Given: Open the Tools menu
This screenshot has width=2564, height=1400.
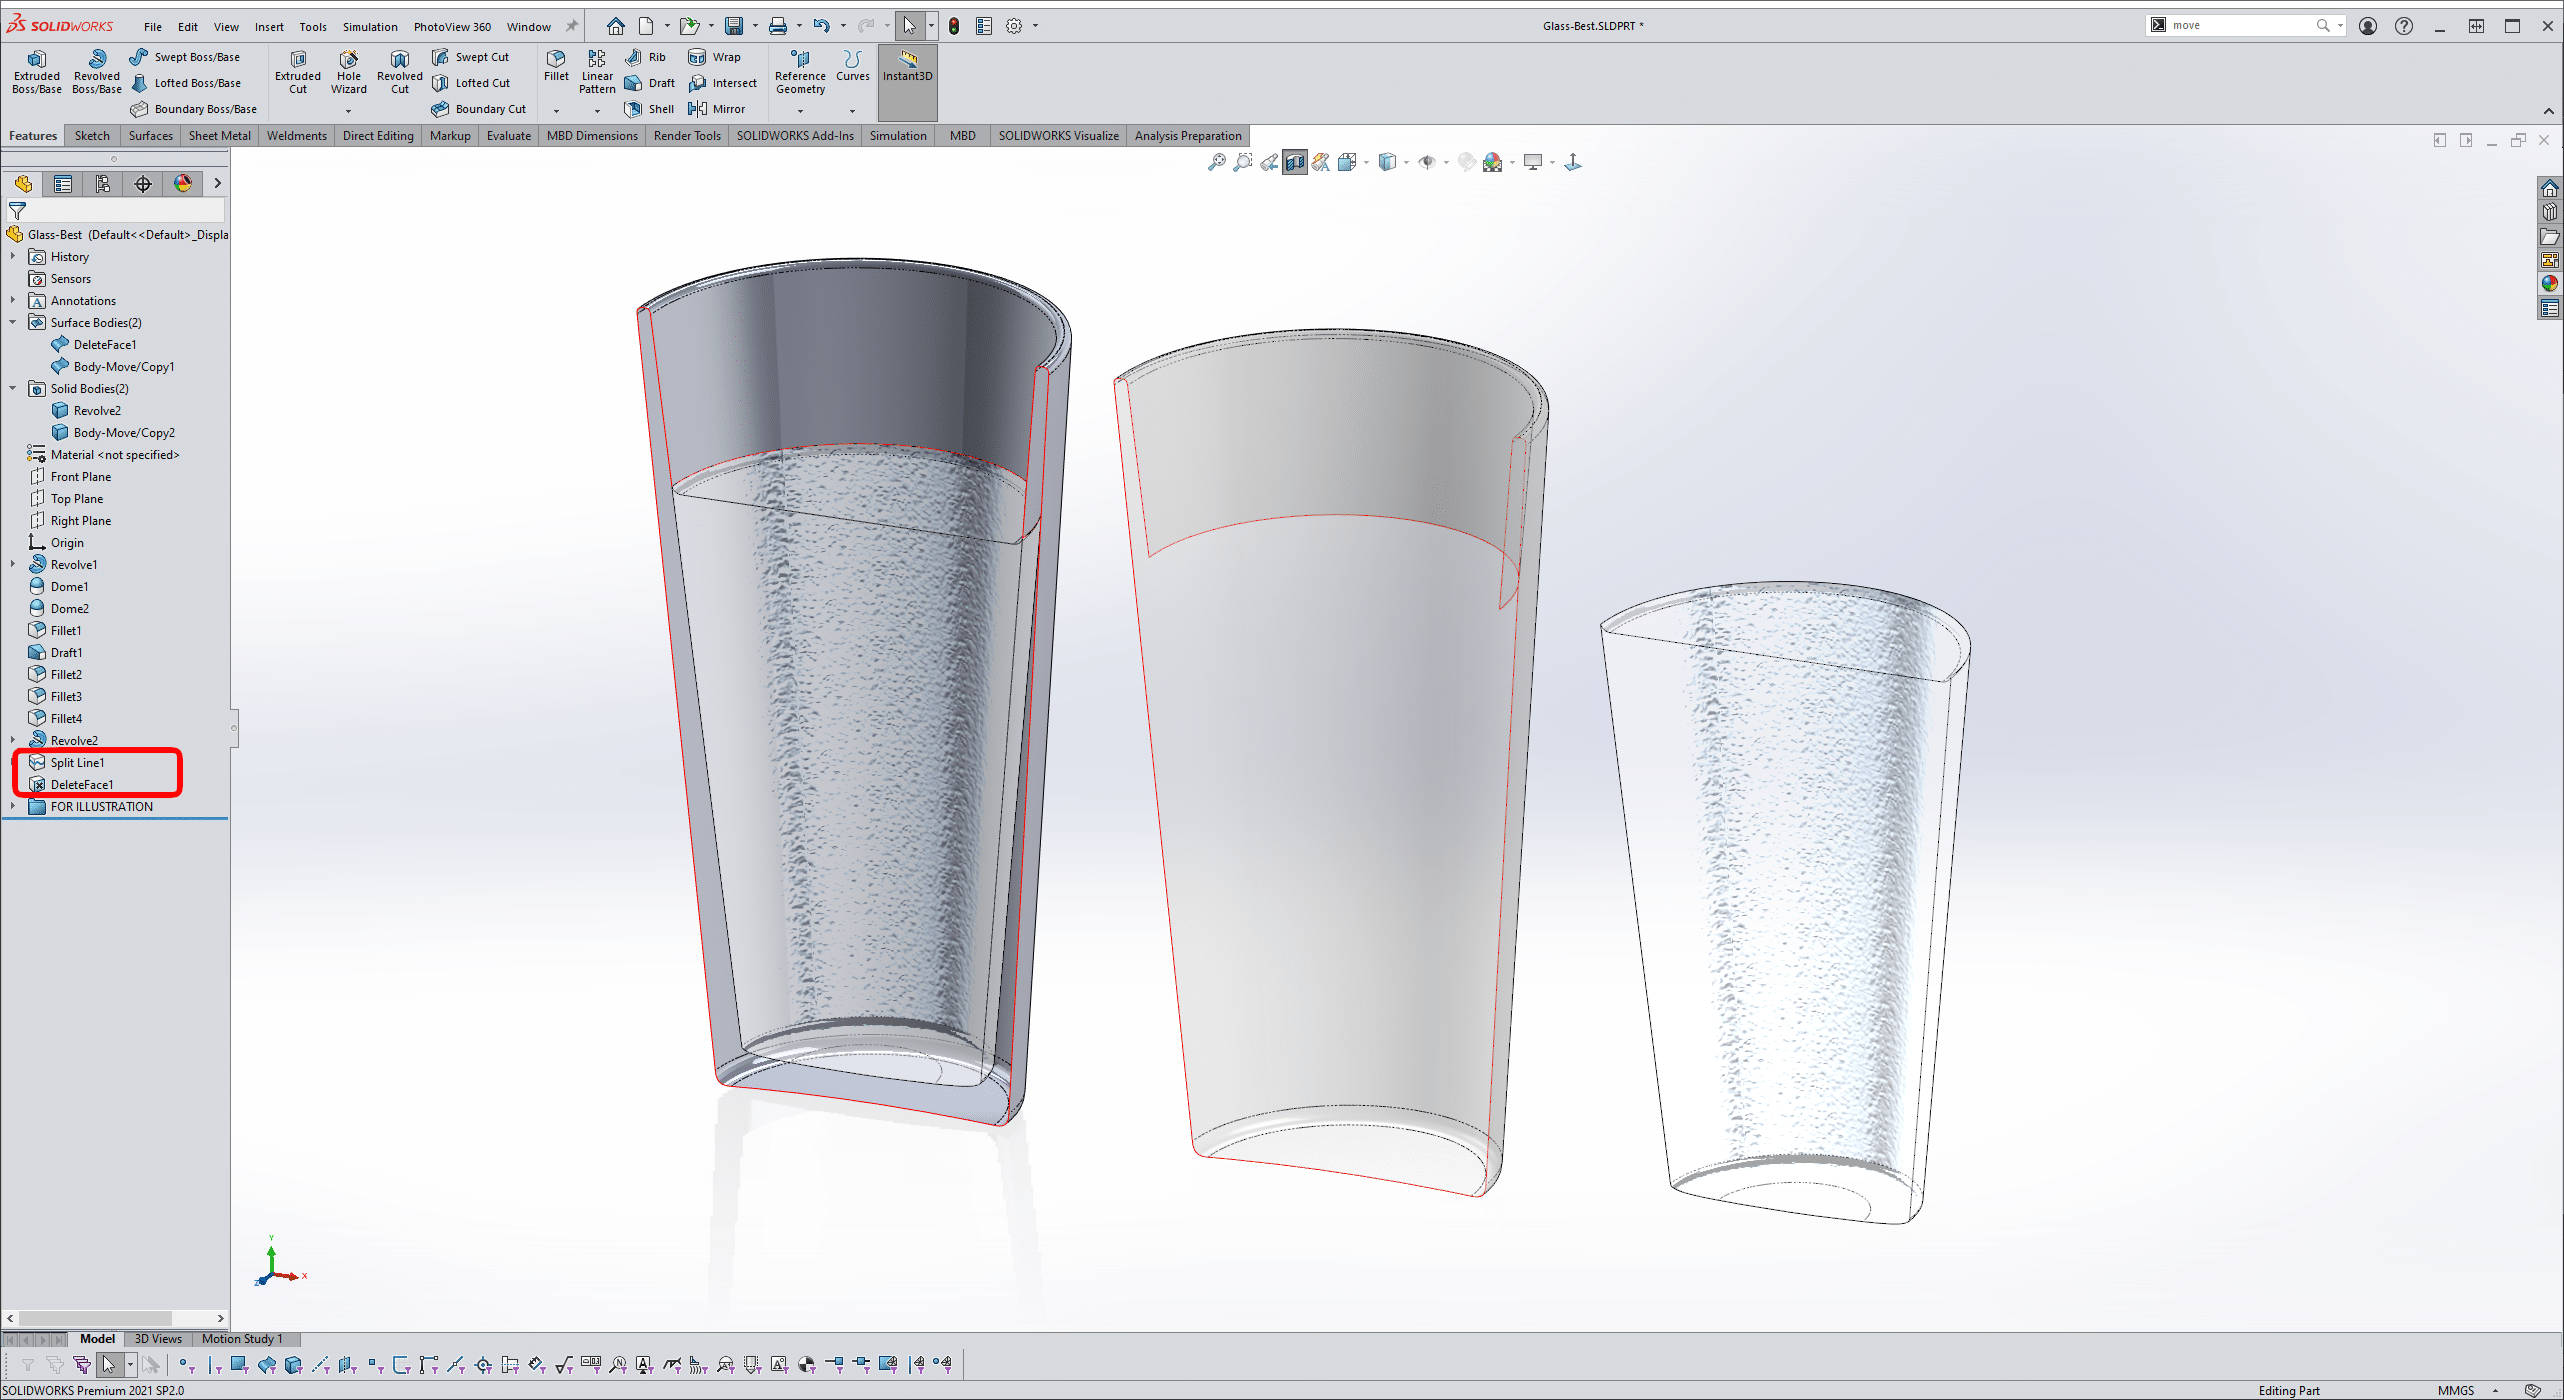Looking at the screenshot, I should pyautogui.click(x=313, y=27).
